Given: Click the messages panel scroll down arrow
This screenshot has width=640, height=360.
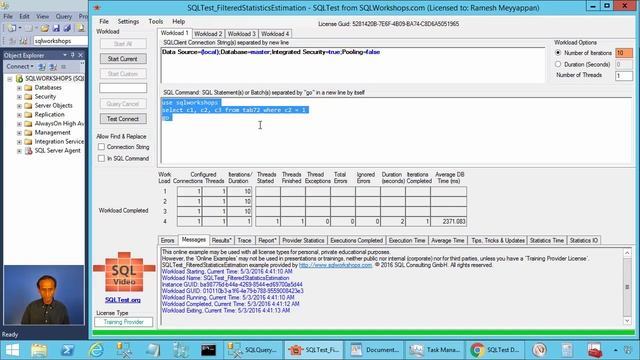Looking at the screenshot, I should pyautogui.click(x=627, y=321).
